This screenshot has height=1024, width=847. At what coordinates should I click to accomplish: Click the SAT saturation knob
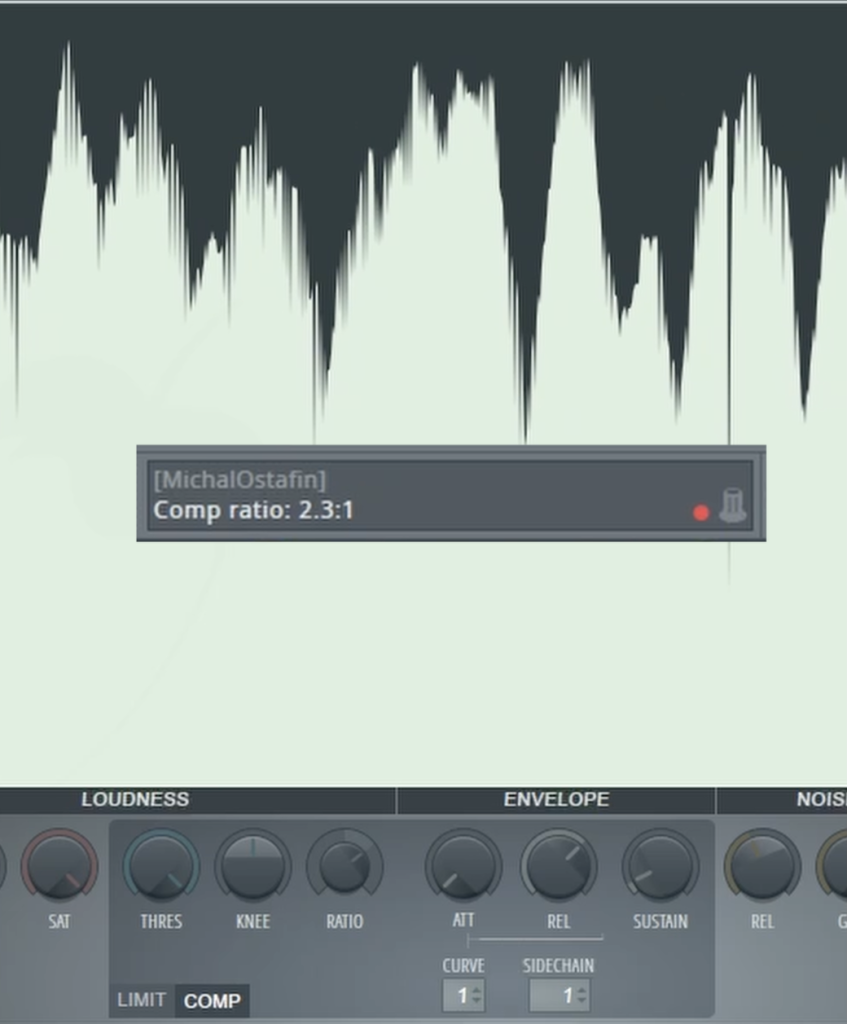pos(60,866)
